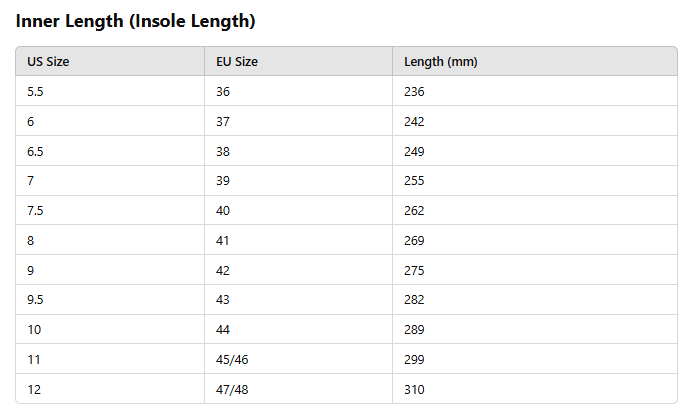Click the 275 length value
The width and height of the screenshot is (688, 413).
pyautogui.click(x=414, y=271)
